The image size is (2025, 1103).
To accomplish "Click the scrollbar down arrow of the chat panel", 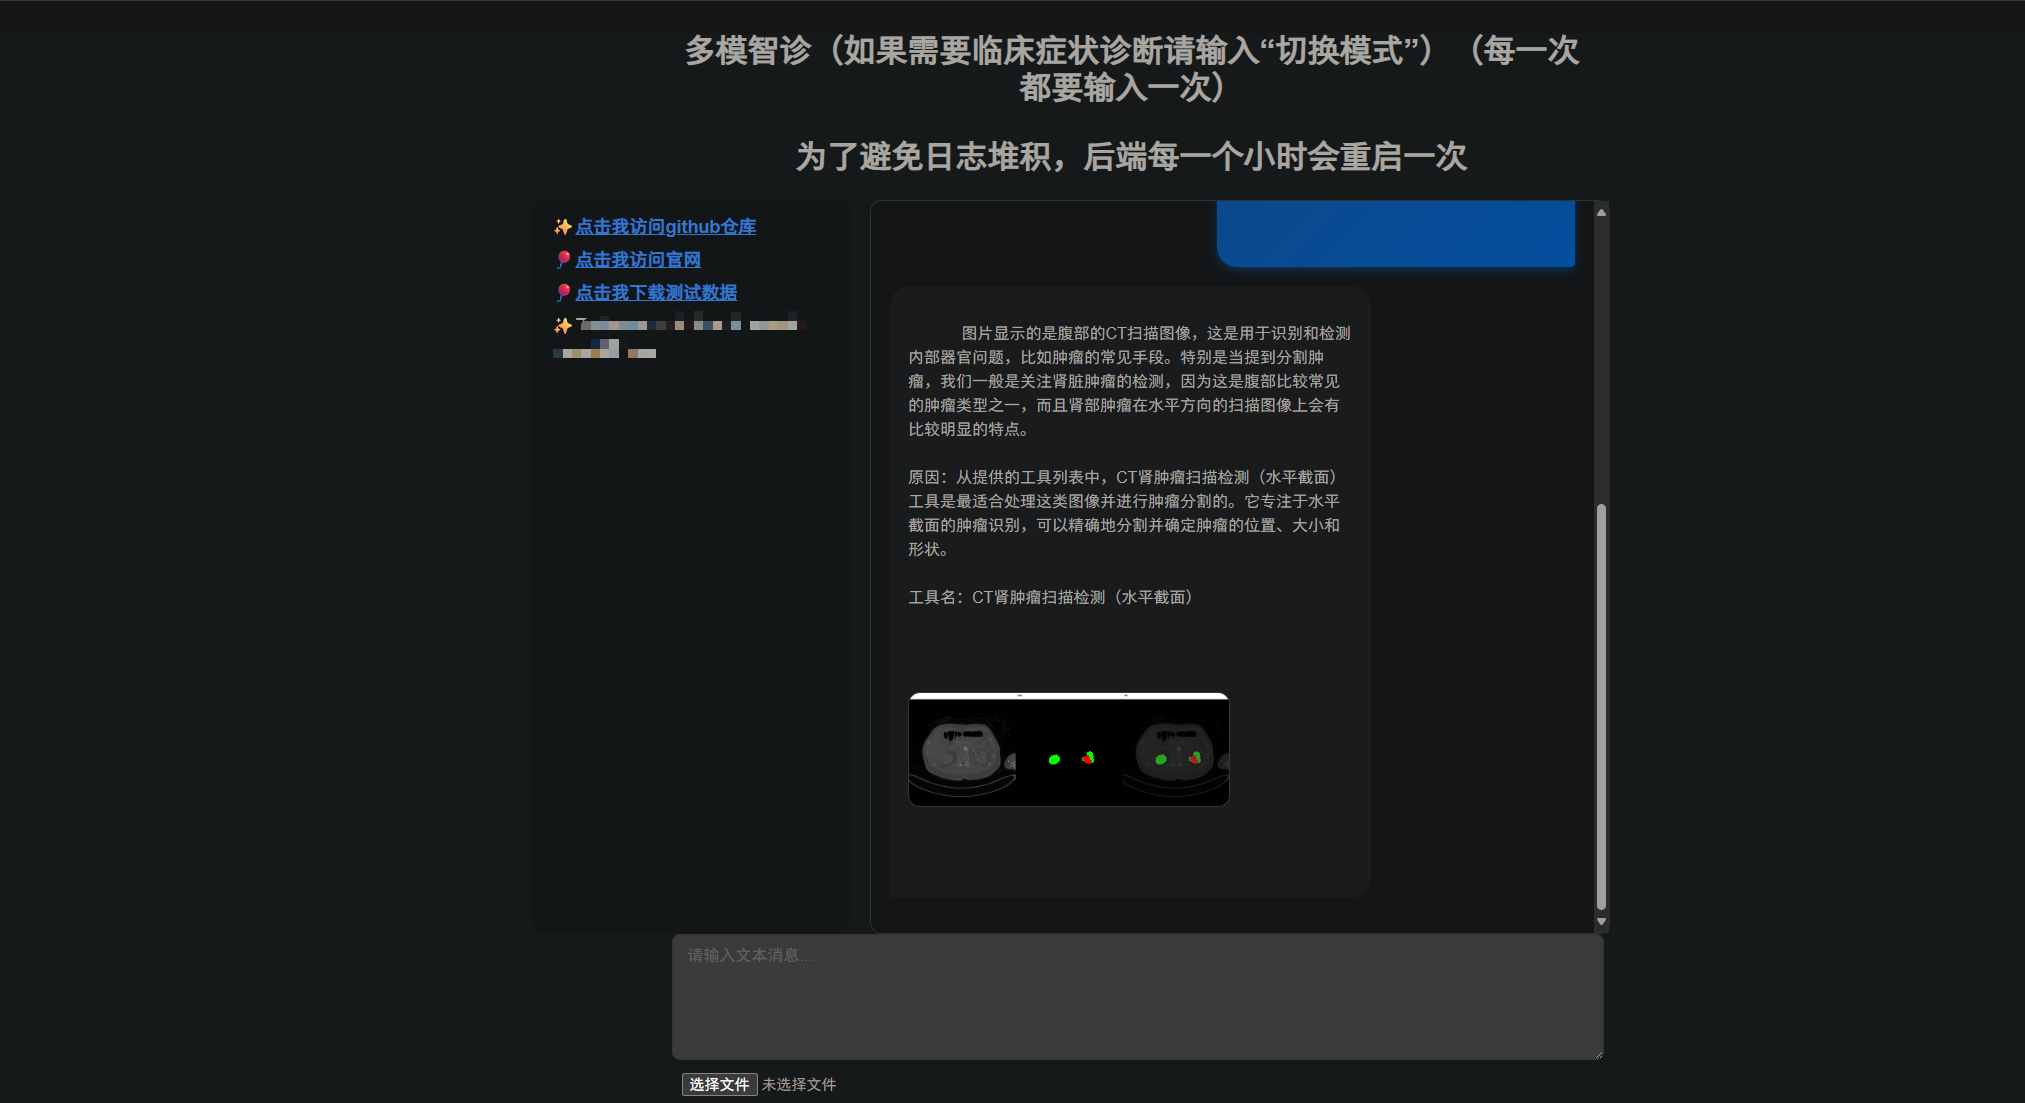I will coord(1602,921).
